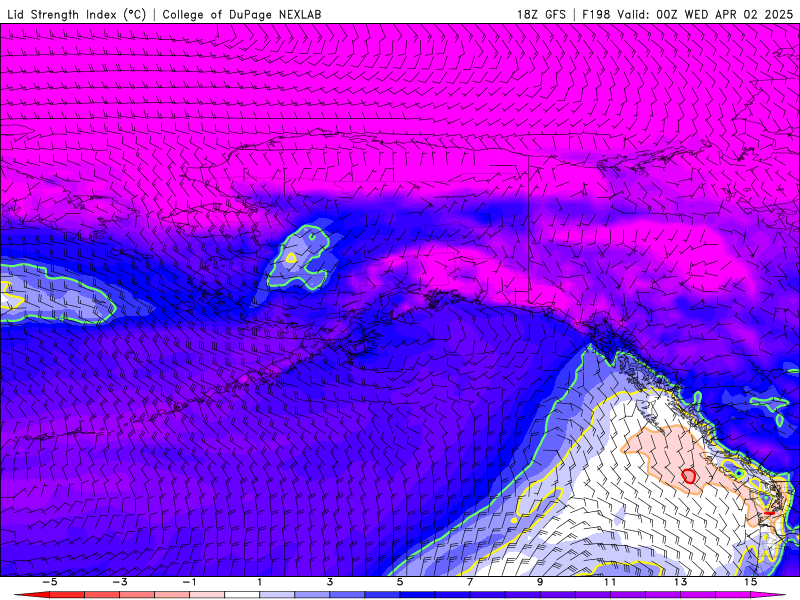Select the bright red swatch right of -5
The height and width of the screenshot is (600, 800).
(x=66, y=595)
